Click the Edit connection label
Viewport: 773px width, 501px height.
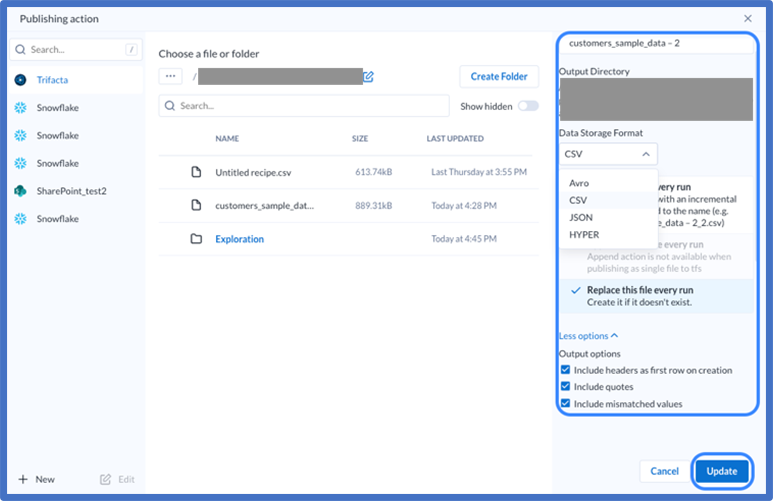pos(126,479)
